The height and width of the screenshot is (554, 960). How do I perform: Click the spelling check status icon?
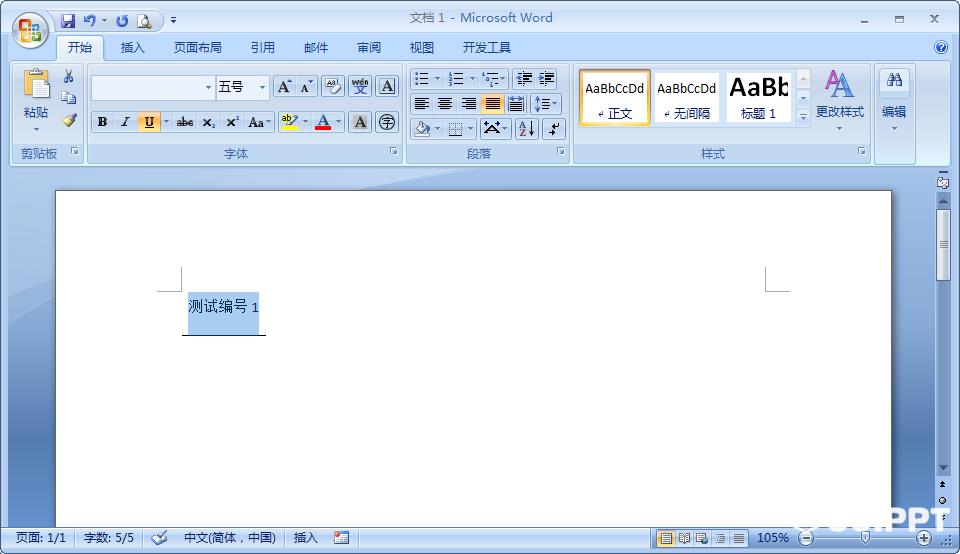click(159, 537)
